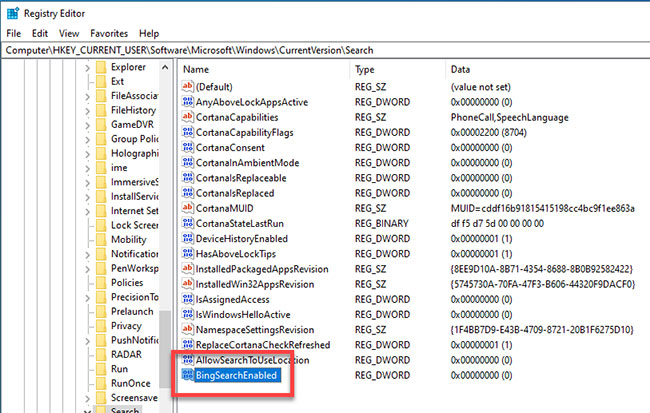
Task: Click the (value not set) data cell
Action: coord(480,87)
